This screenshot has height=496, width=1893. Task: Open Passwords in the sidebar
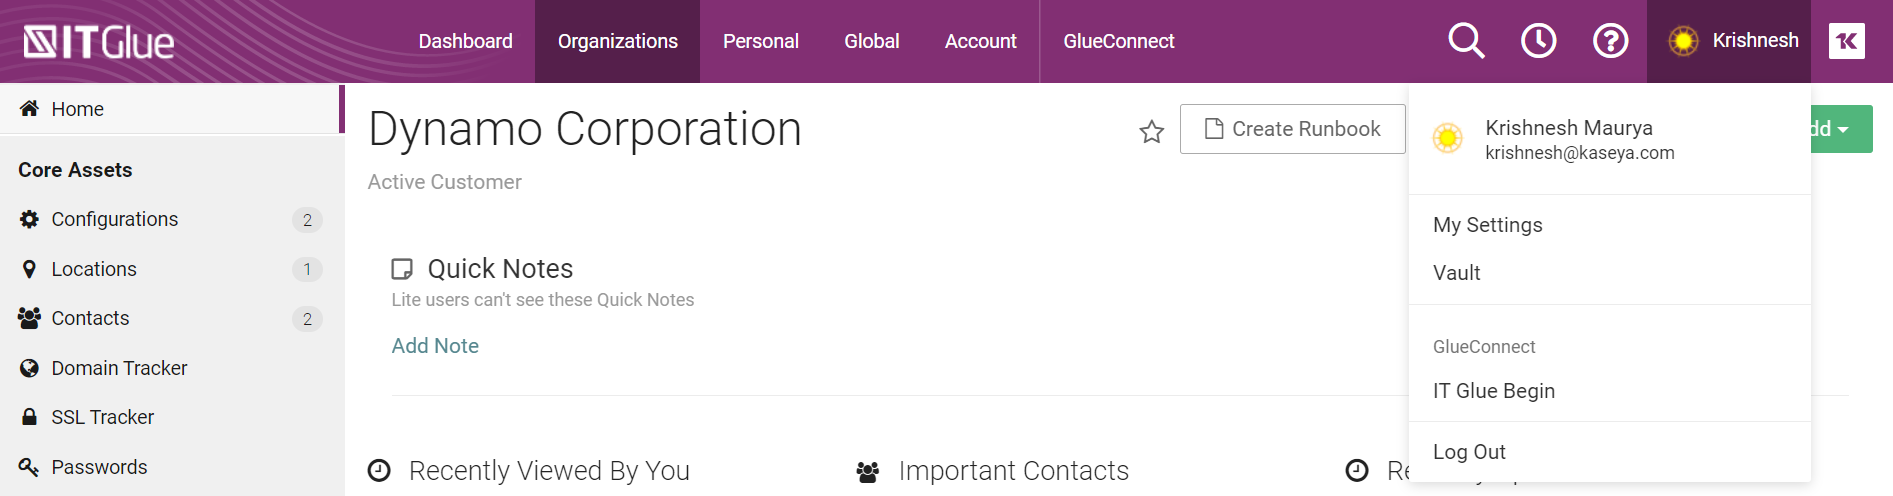point(99,467)
